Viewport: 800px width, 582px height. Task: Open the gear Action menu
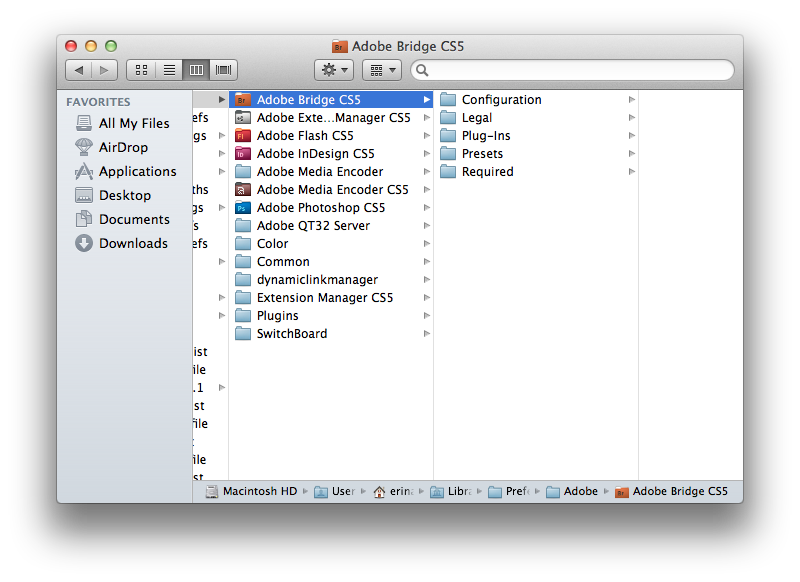pos(334,70)
